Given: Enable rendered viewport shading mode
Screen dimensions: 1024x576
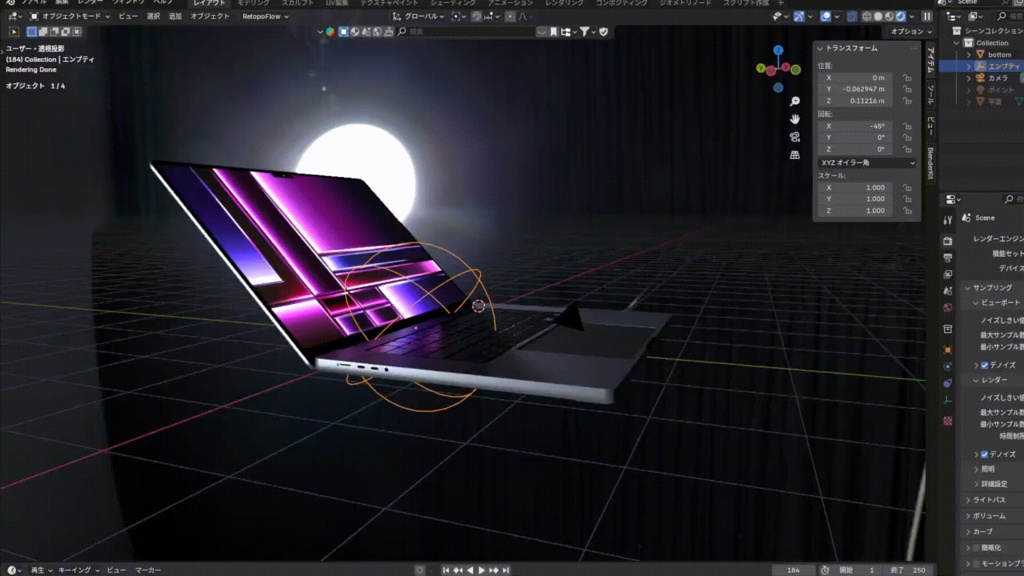Looking at the screenshot, I should [x=900, y=17].
